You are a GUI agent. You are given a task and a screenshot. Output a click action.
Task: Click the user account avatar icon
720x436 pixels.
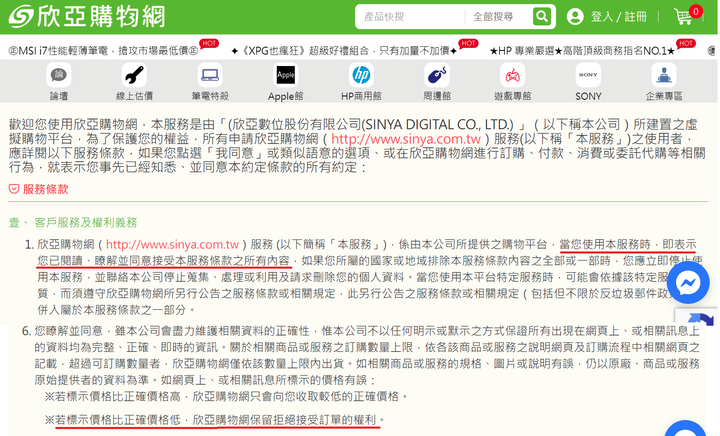pos(574,17)
